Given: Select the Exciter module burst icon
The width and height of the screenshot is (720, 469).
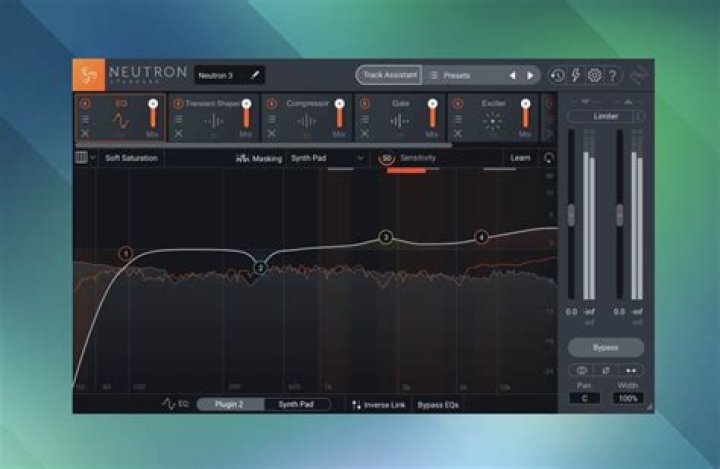Looking at the screenshot, I should pos(493,121).
